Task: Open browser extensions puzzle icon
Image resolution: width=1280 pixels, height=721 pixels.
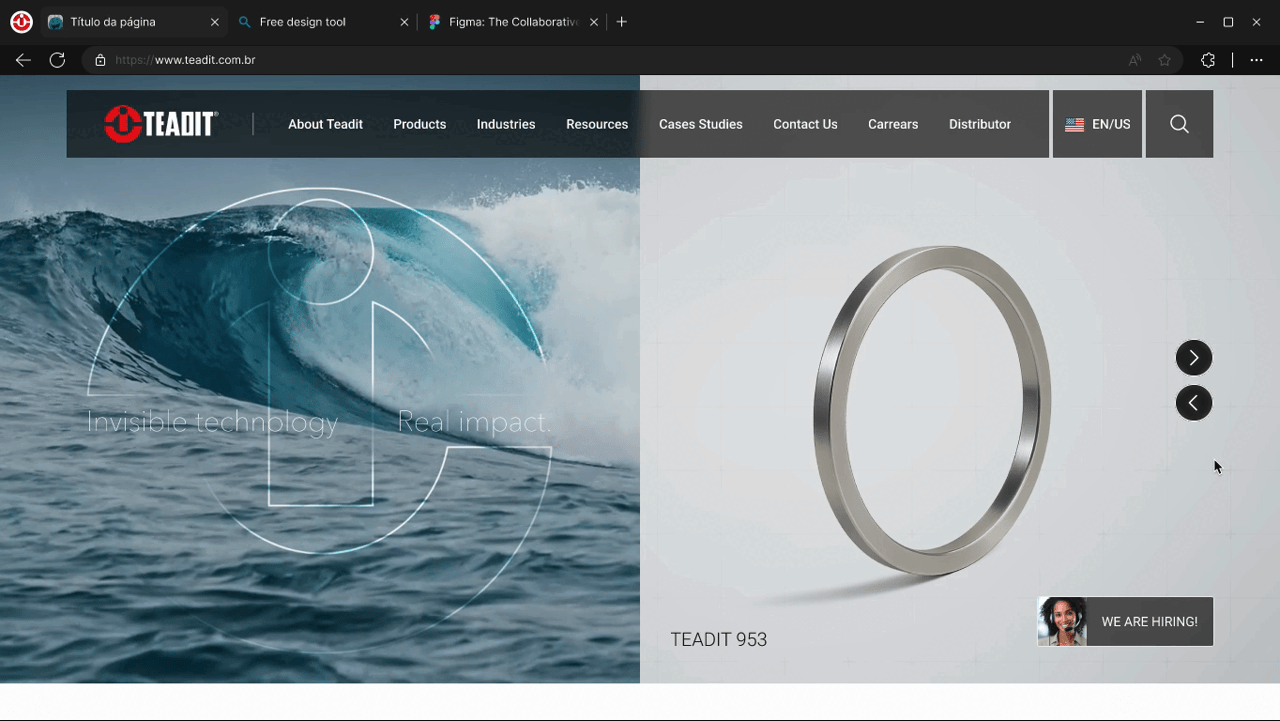Action: (1208, 60)
